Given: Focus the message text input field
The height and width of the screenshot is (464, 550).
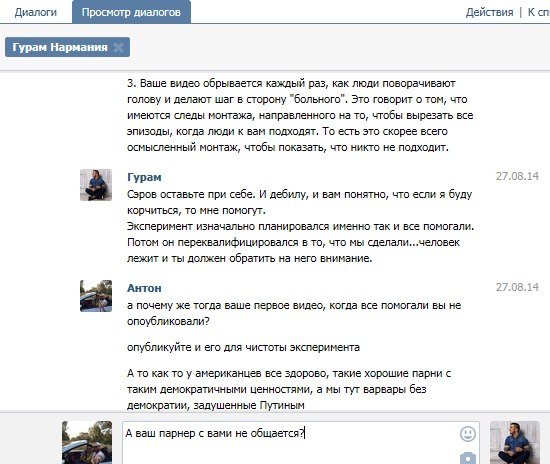Looking at the screenshot, I should pos(291,443).
